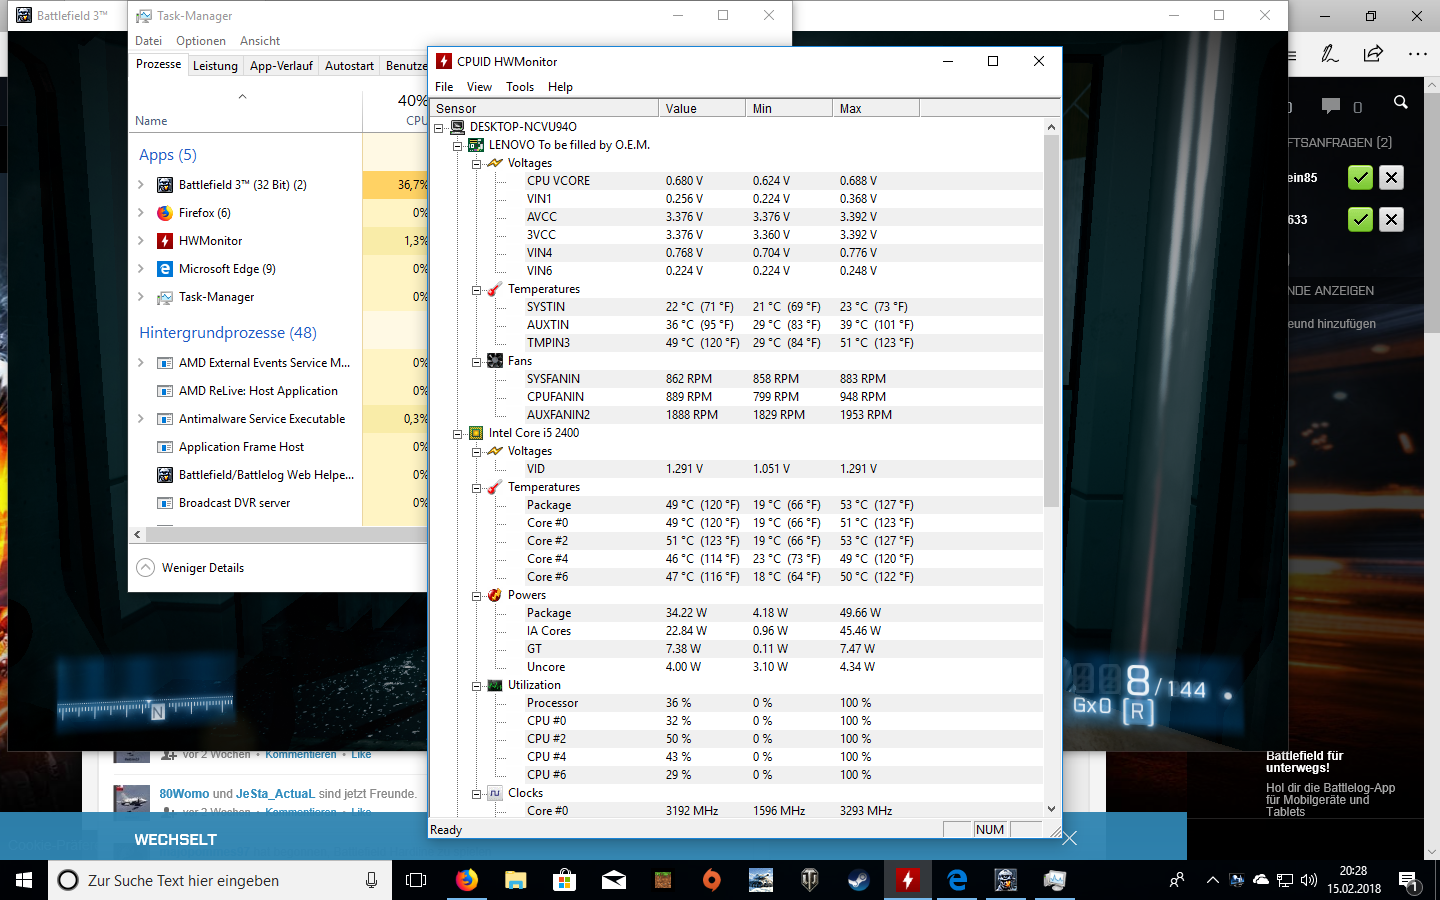Image resolution: width=1440 pixels, height=900 pixels.
Task: Expand the Battlefield 3 process group in Task-Manager
Action: (x=141, y=185)
